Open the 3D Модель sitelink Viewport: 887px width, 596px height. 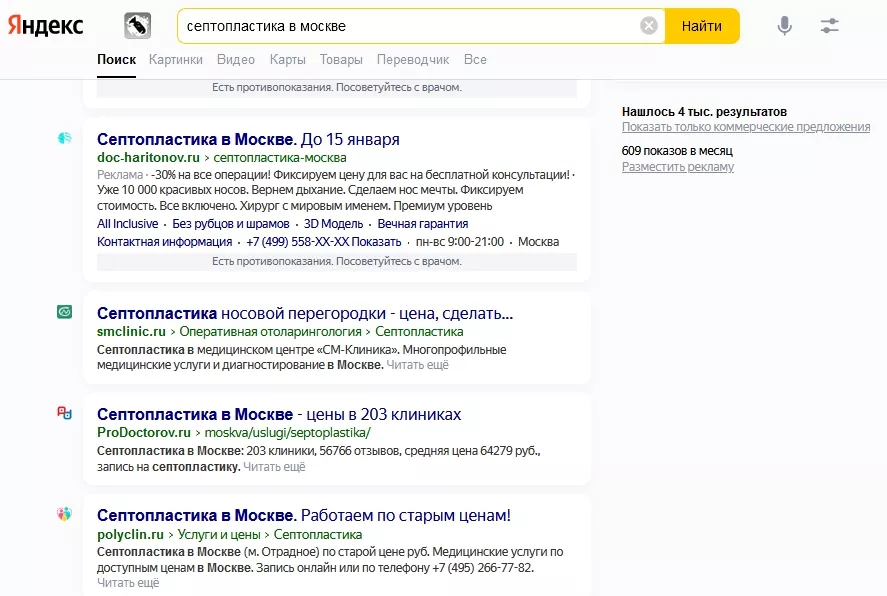point(333,224)
